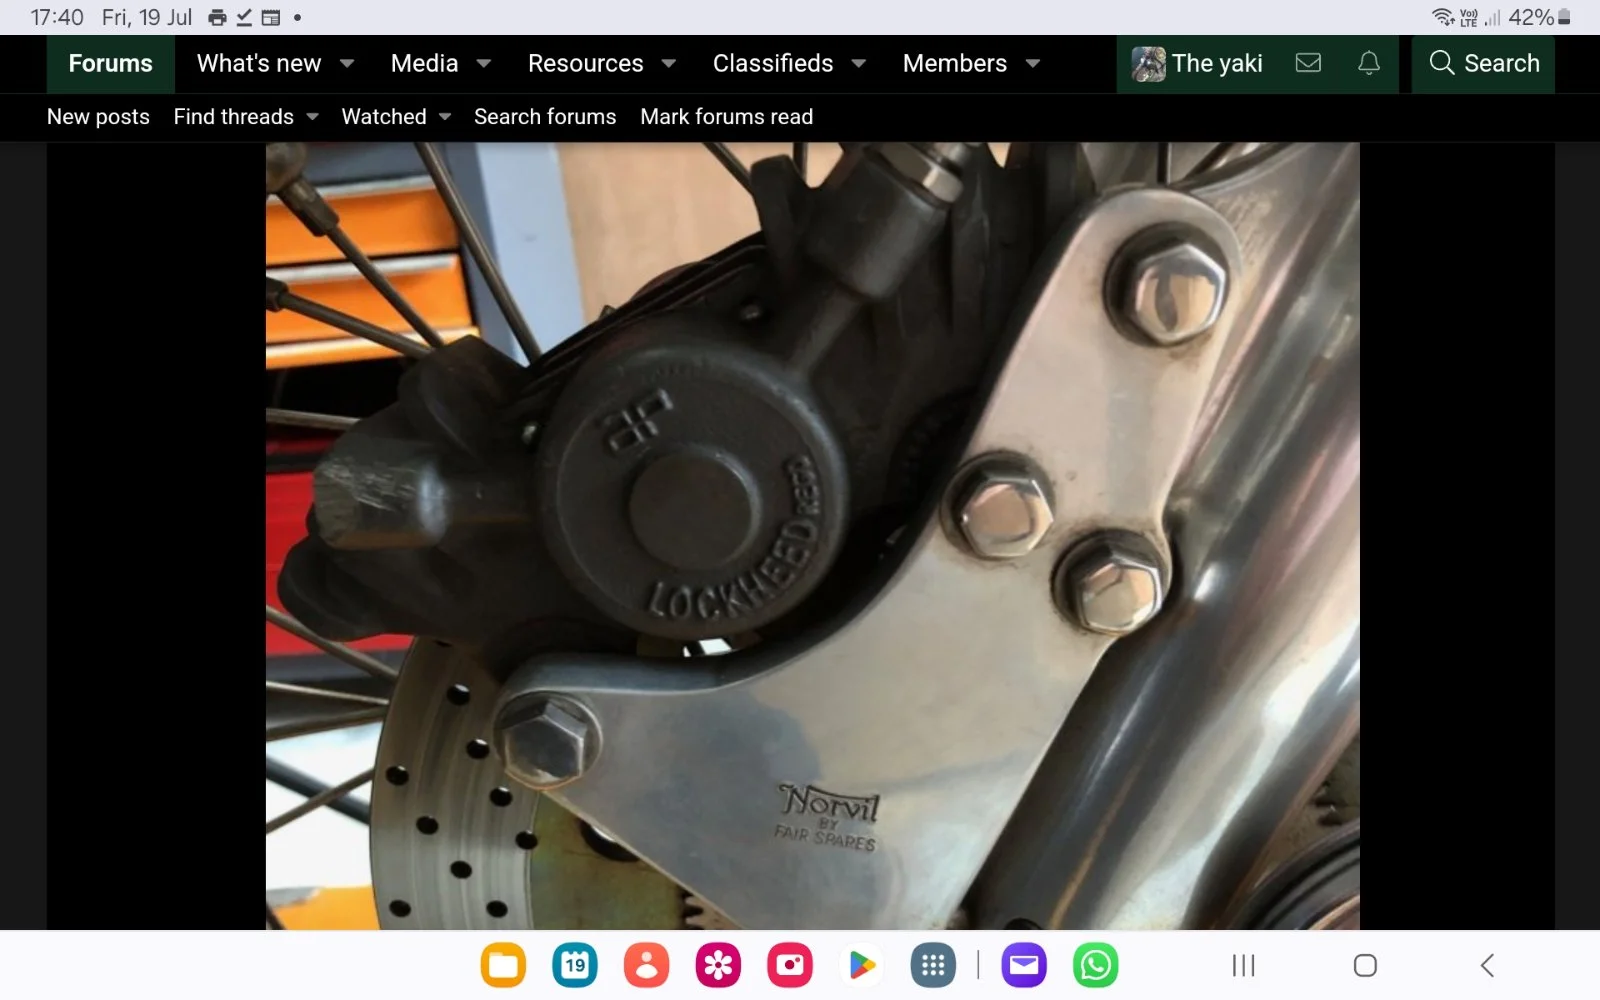Open the alerts bell icon
This screenshot has height=1000, width=1600.
coord(1368,63)
